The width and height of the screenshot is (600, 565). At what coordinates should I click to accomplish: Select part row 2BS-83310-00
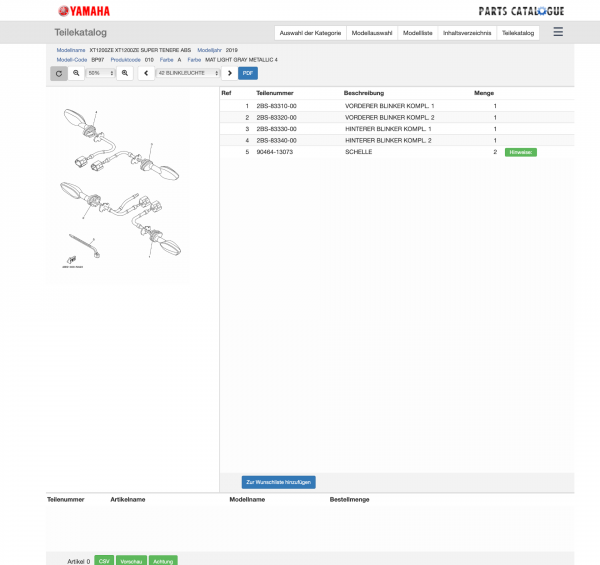[x=397, y=106]
